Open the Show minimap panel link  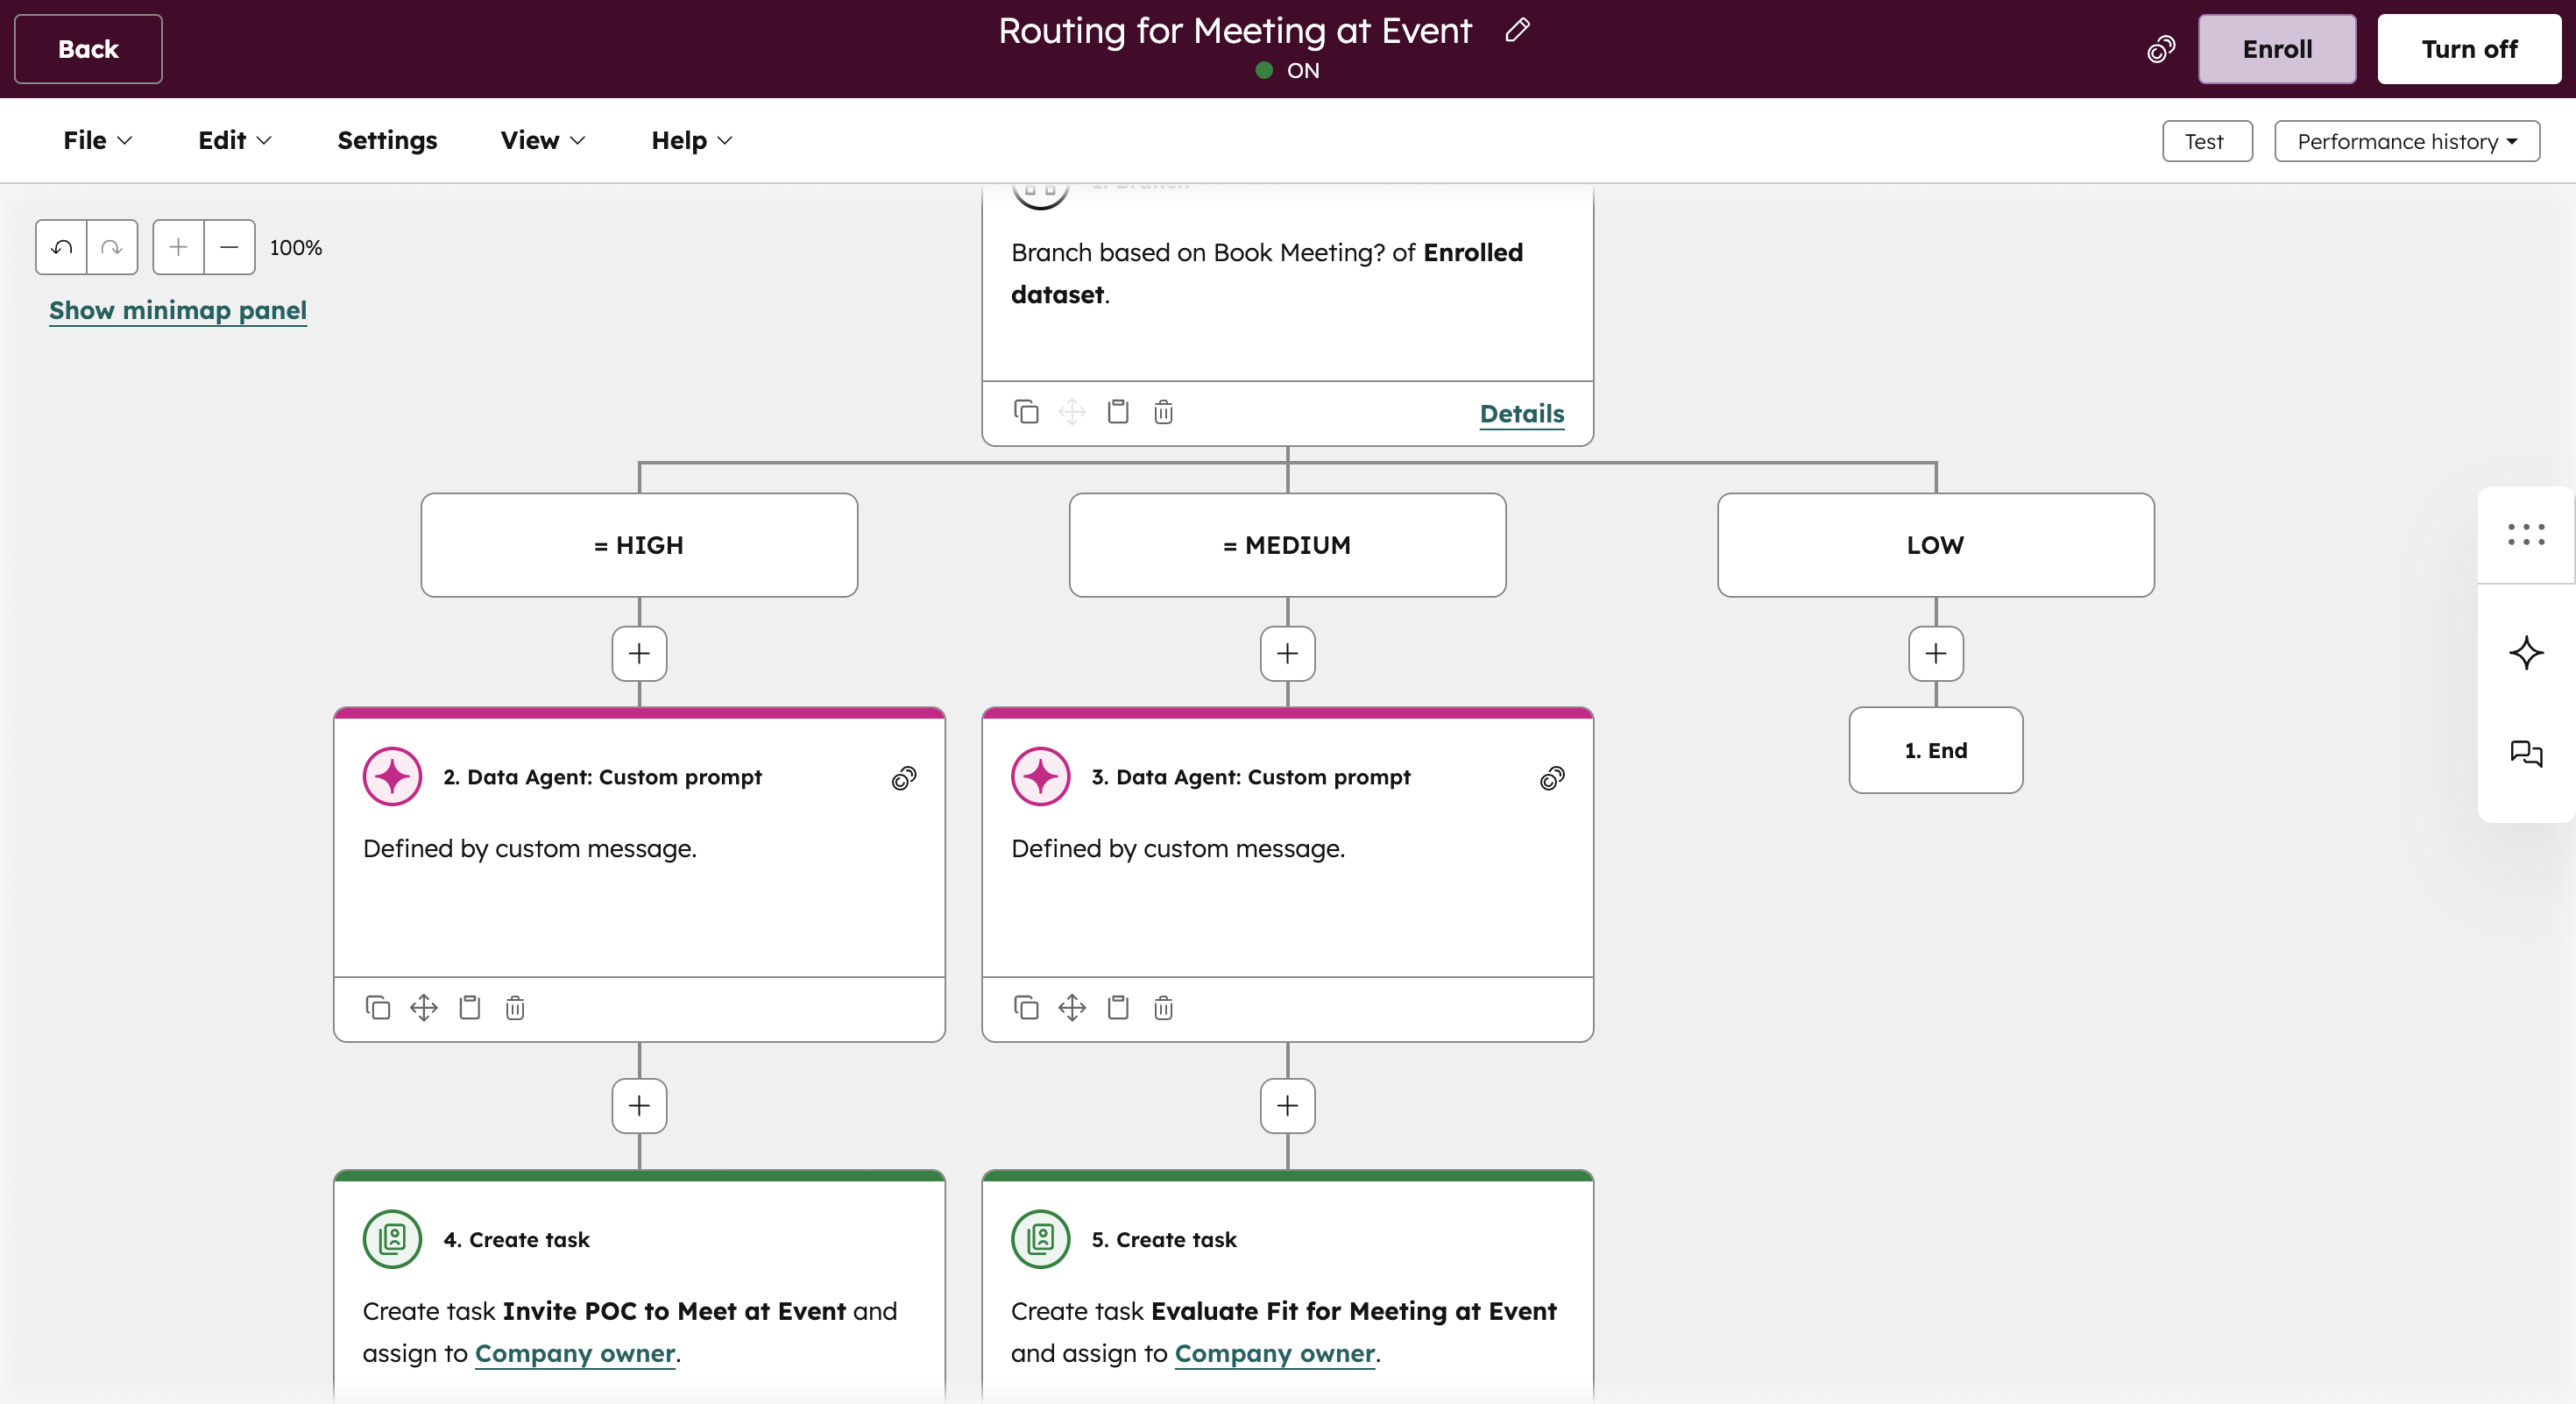coord(178,310)
